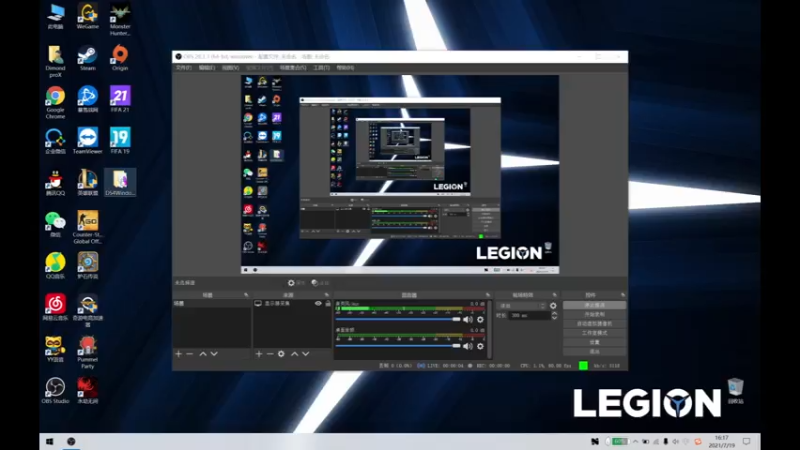Move selected scene up arrow
Viewport: 800px width, 450px height.
pos(203,354)
